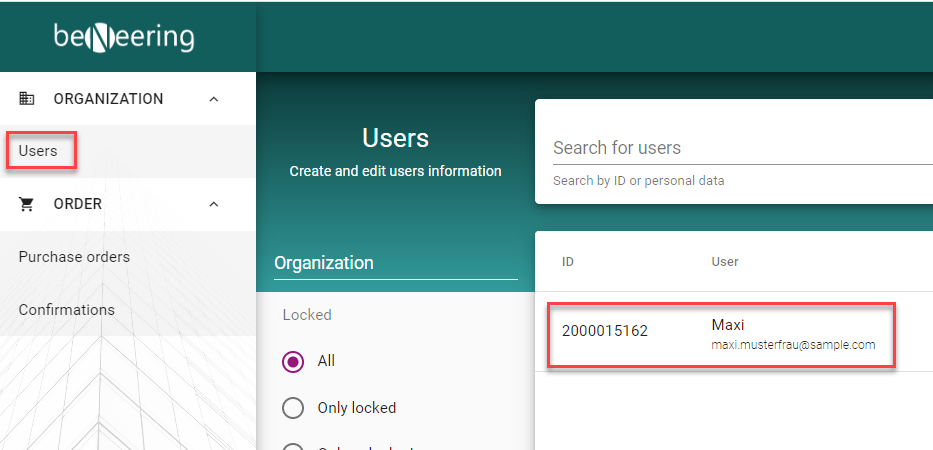Image resolution: width=933 pixels, height=450 pixels.
Task: Select the partially visible third radio option
Action: tap(293, 445)
